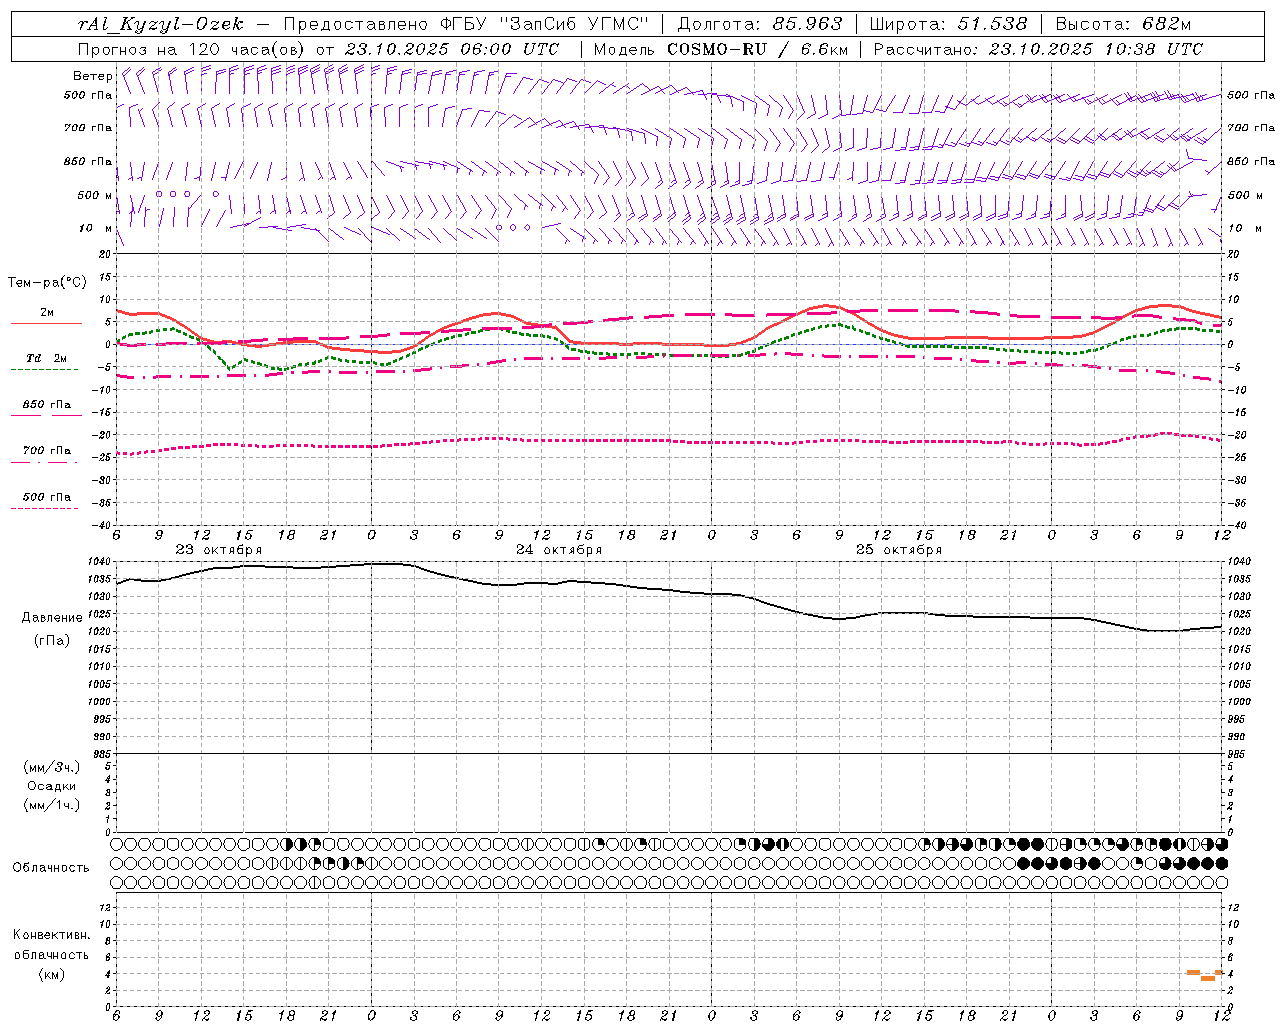Viewport: 1280px width, 1024px height.
Task: Click the (мм/1ч.) precipitation unit label
Action: (x=52, y=805)
